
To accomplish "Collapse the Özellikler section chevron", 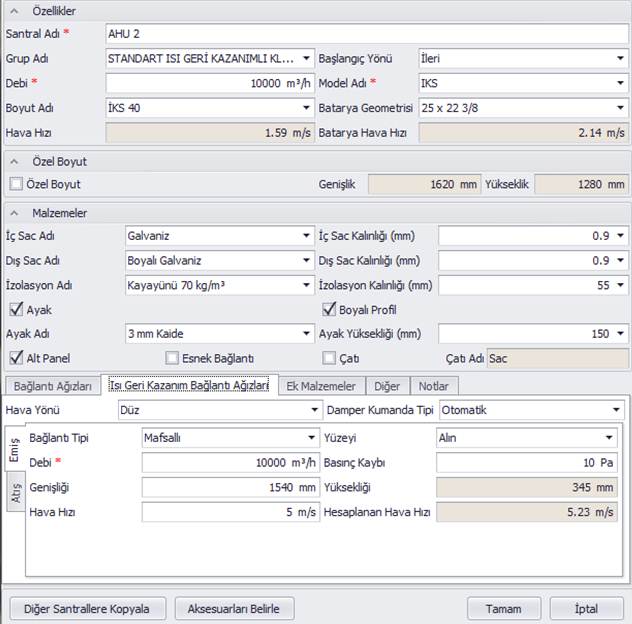I will point(16,11).
